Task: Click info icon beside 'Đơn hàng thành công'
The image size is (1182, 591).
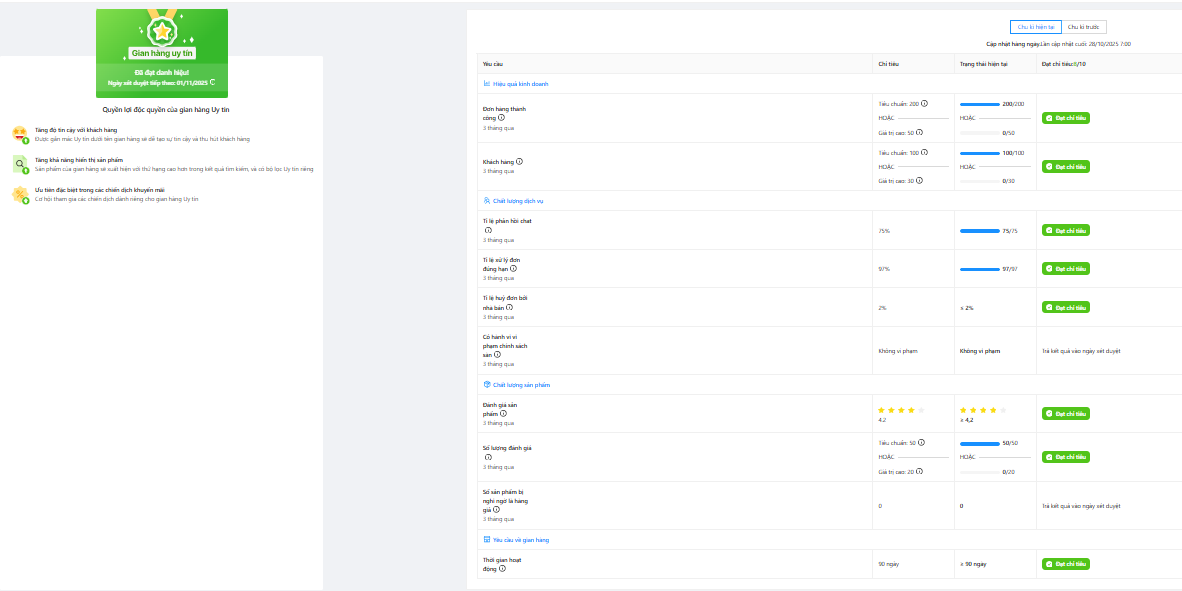Action: click(502, 118)
